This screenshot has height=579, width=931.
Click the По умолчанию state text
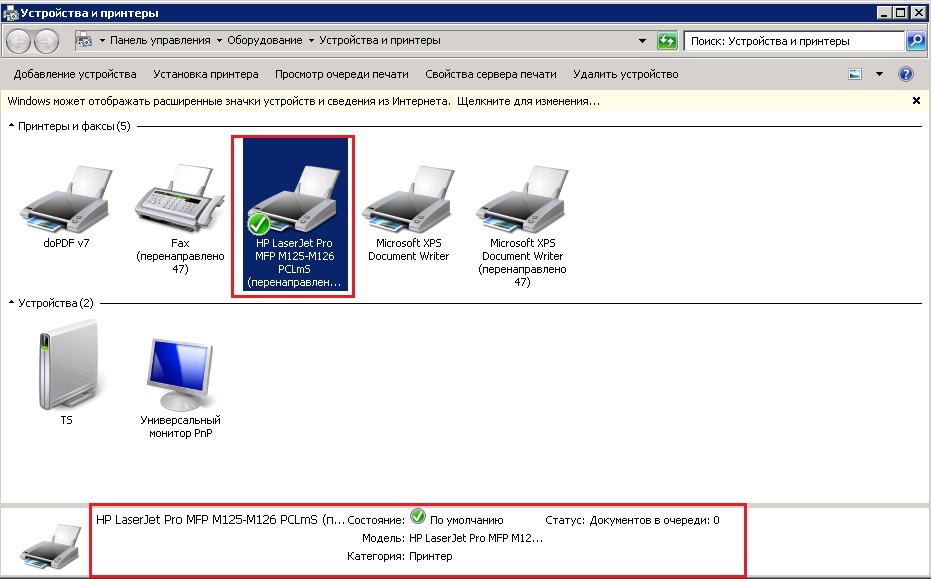click(x=467, y=520)
